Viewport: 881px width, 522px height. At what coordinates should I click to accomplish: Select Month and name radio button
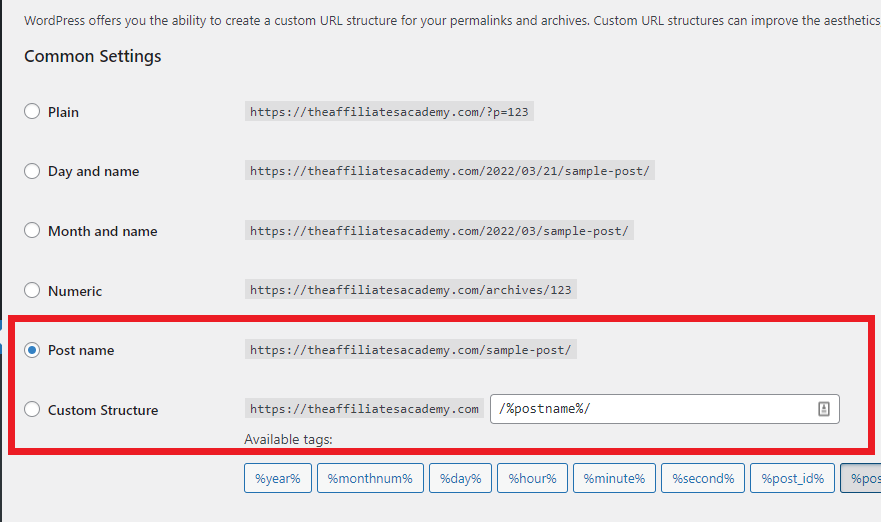[32, 231]
